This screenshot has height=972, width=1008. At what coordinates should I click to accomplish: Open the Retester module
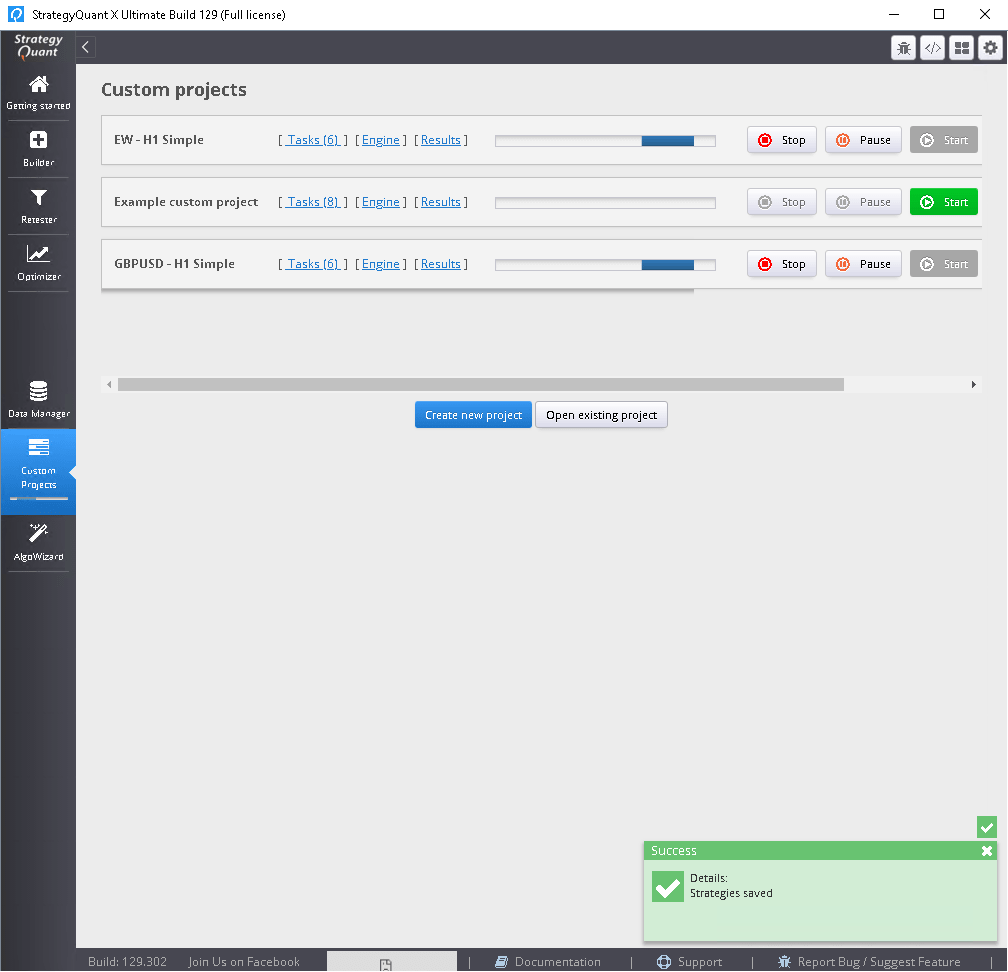point(38,206)
